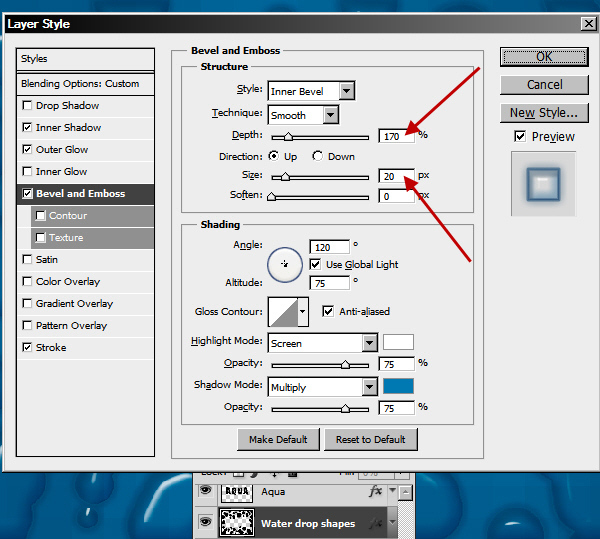Click the Water drop shapes layer thumbnail
Image resolution: width=600 pixels, height=539 pixels.
coord(236,523)
